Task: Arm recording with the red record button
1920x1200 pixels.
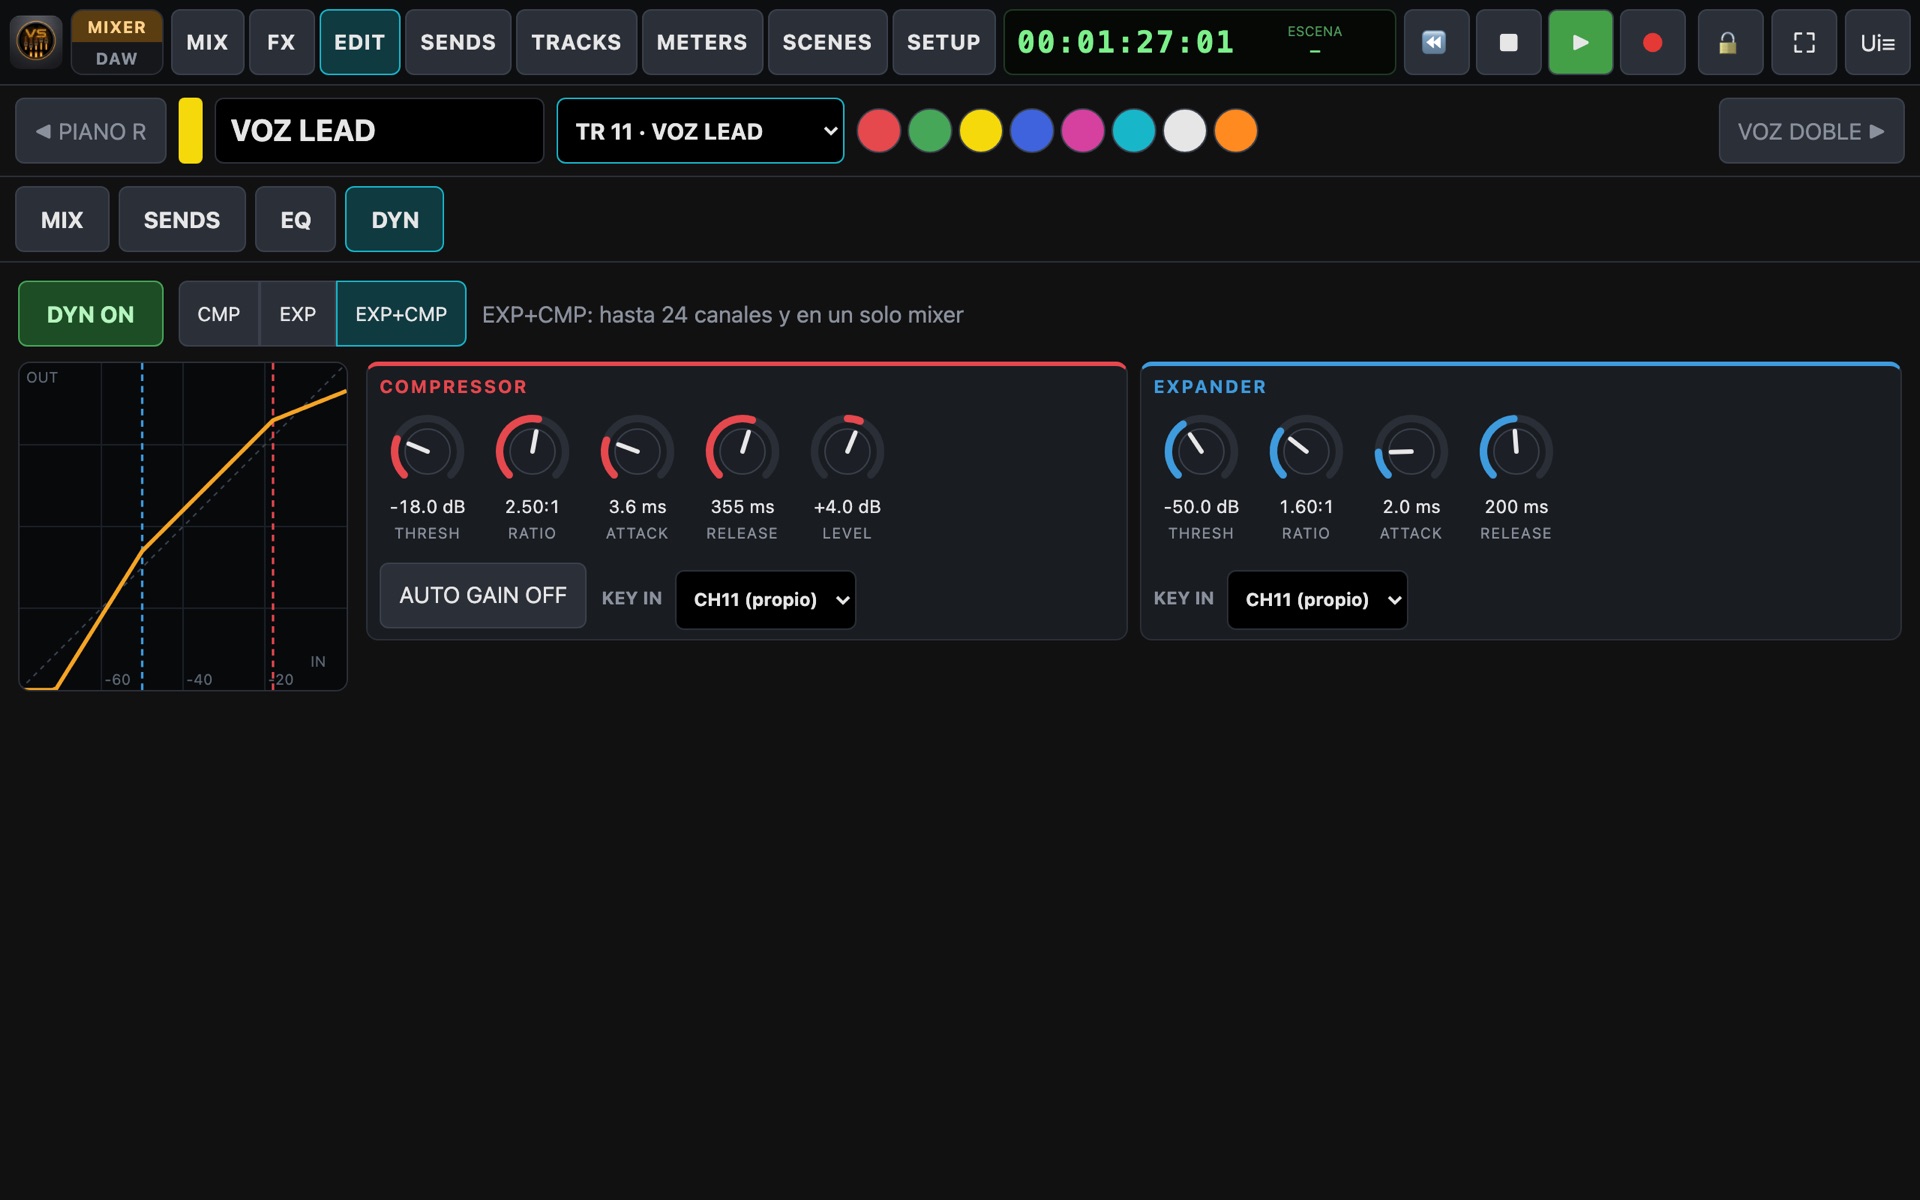Action: click(x=1652, y=42)
